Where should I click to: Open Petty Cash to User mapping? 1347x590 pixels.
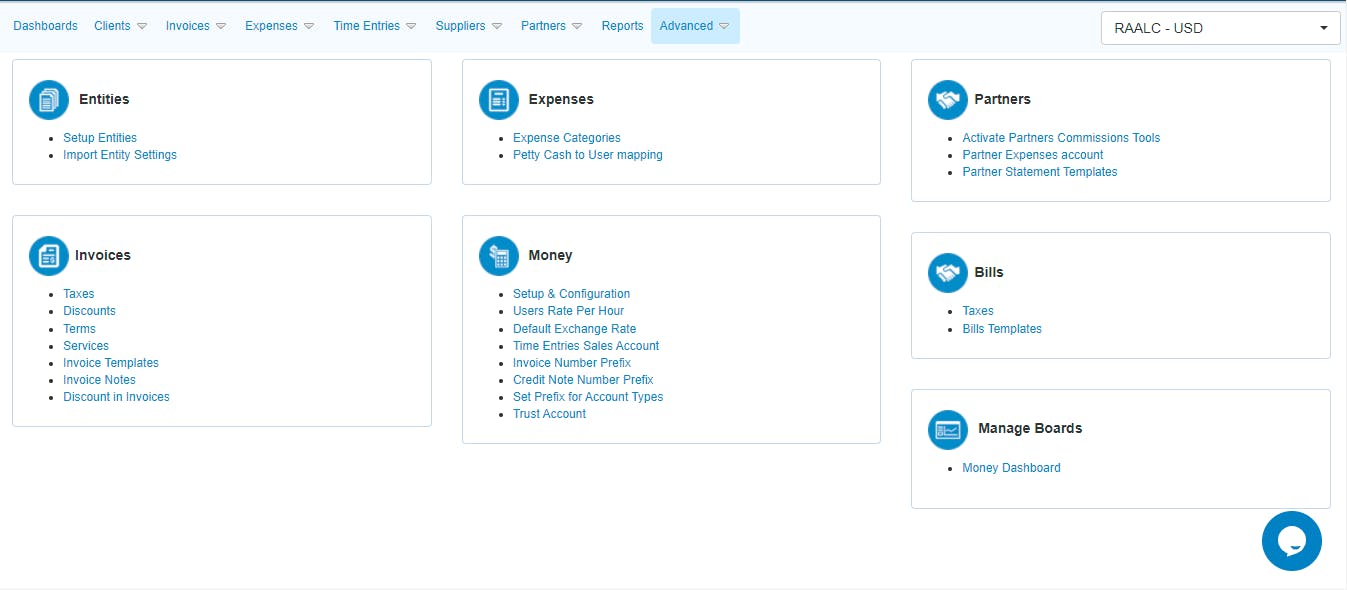pos(588,155)
